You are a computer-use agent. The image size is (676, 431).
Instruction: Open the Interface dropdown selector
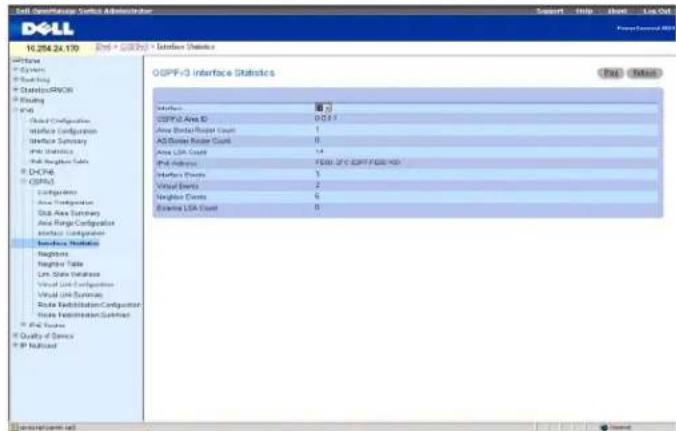(x=323, y=108)
